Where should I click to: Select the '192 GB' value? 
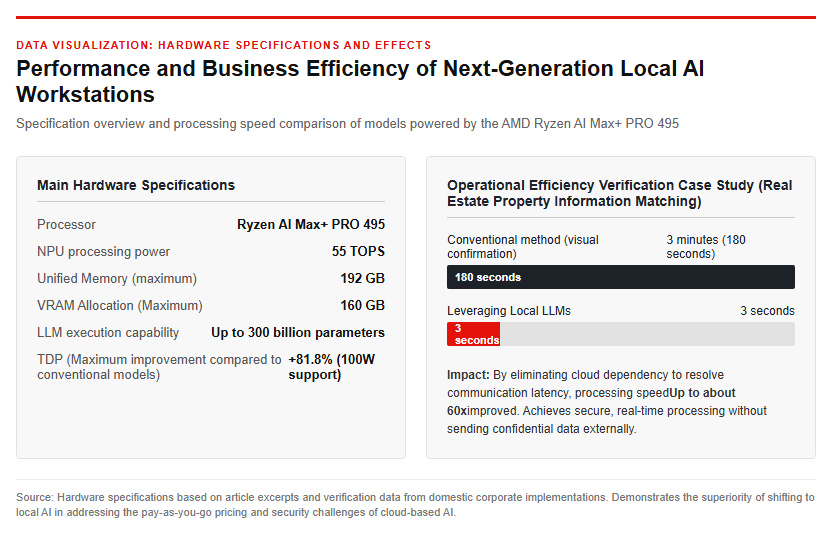[x=362, y=279]
